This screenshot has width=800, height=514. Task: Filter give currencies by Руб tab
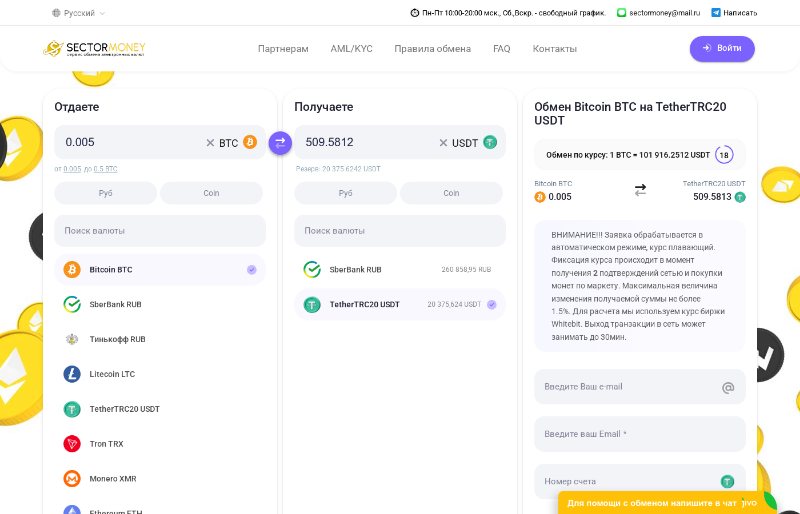pos(106,193)
